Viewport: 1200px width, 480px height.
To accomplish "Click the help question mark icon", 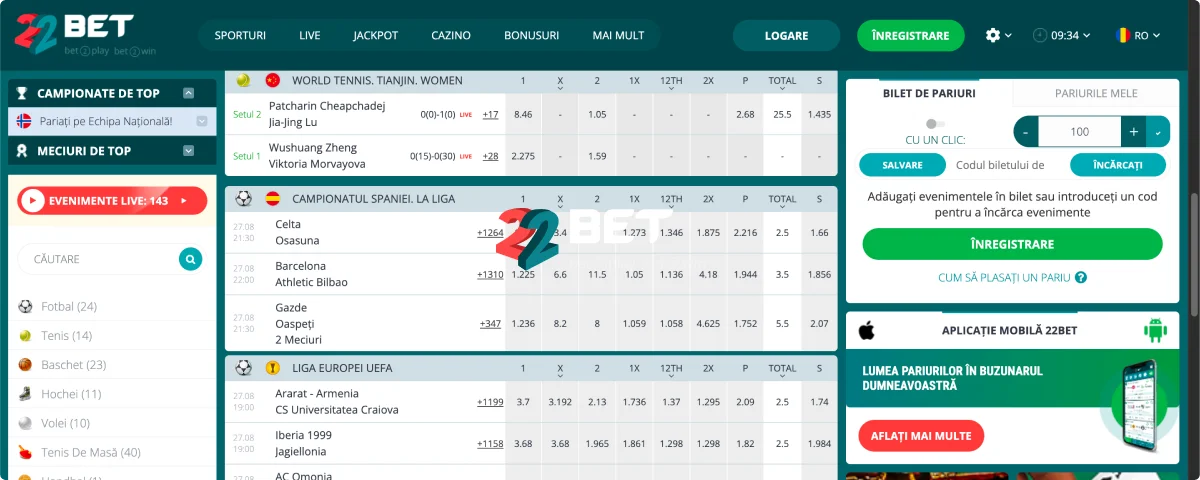I will pos(1081,278).
